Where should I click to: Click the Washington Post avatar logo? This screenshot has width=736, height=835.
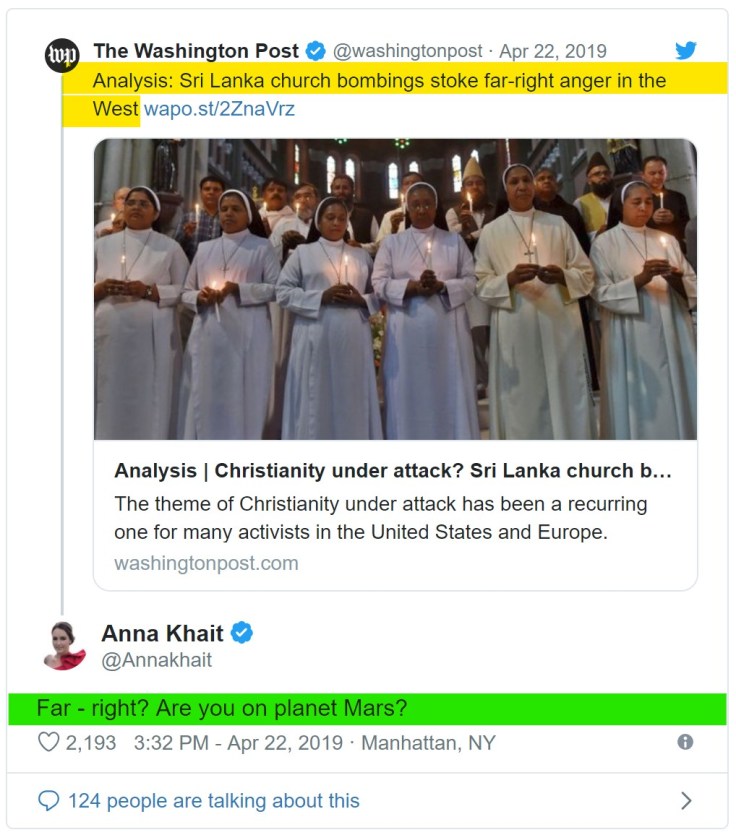[62, 57]
